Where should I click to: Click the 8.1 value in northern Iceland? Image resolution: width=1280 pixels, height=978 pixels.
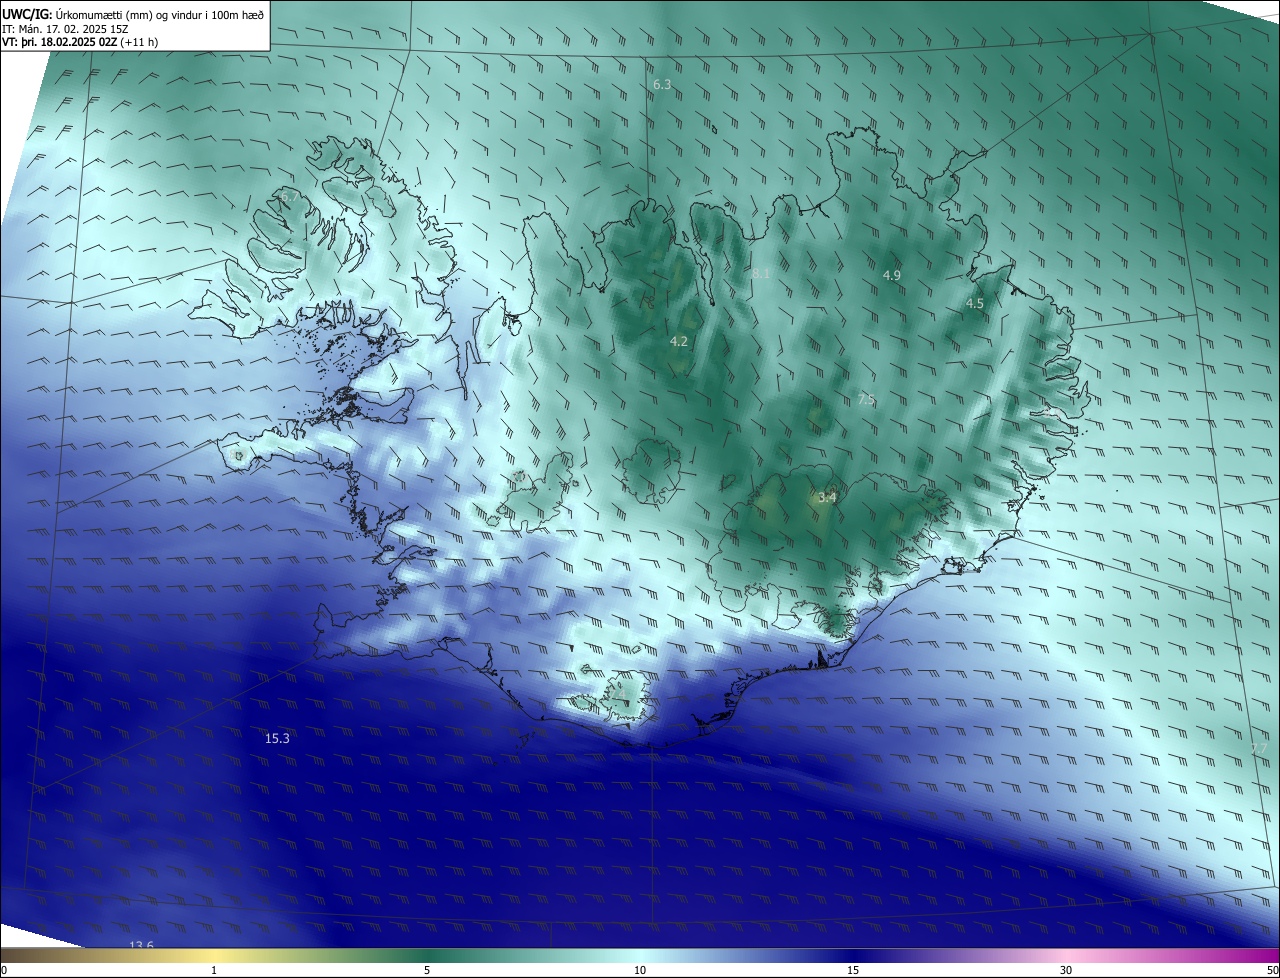762,273
